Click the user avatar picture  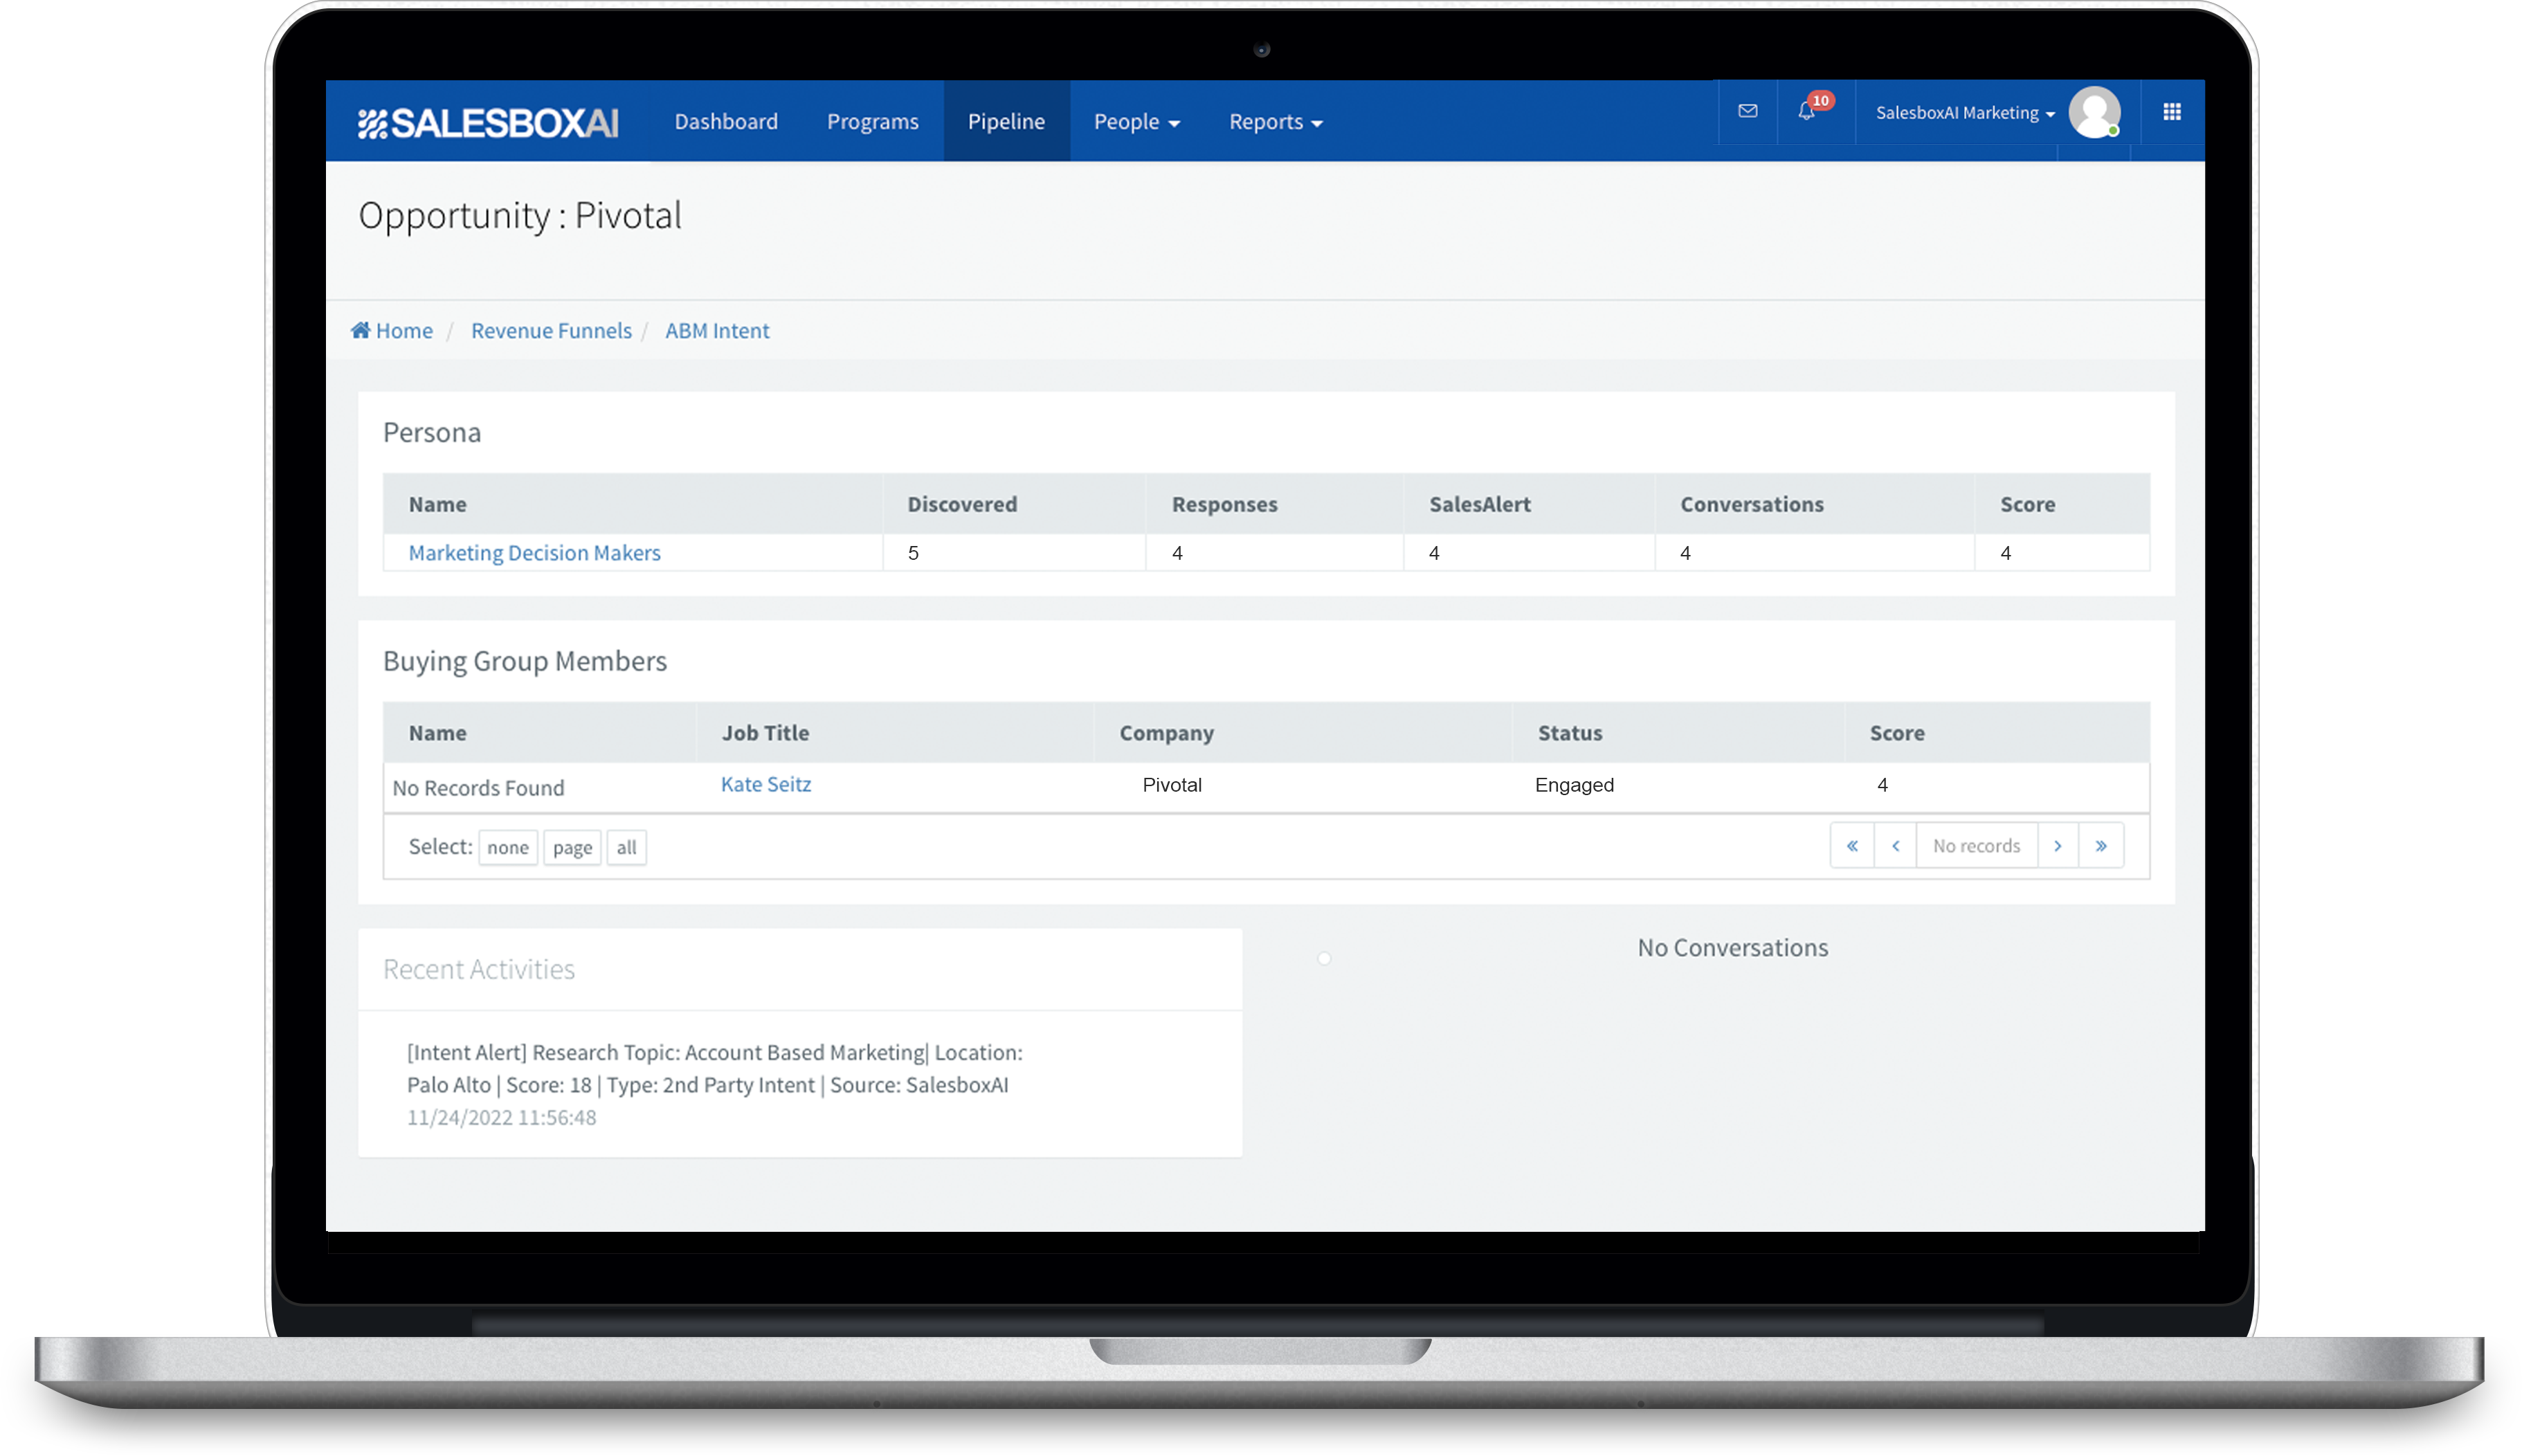2094,112
